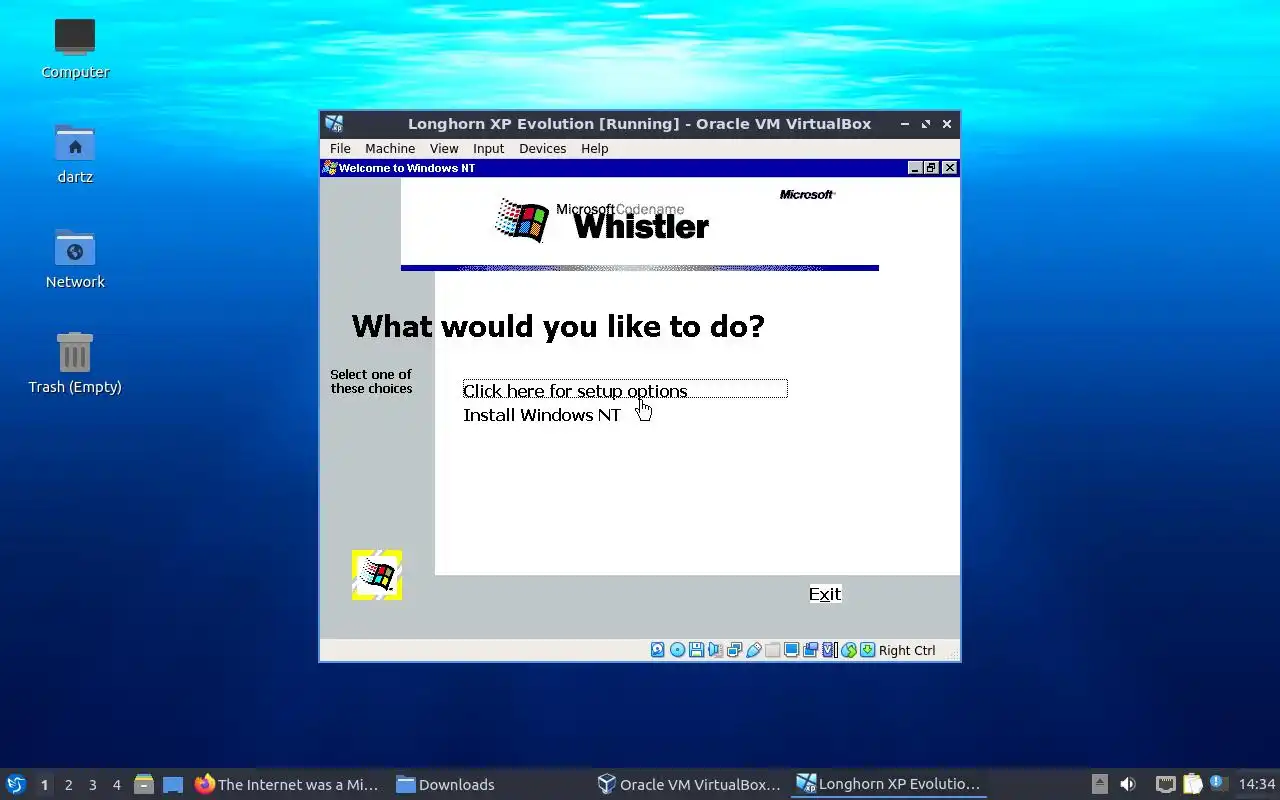Open the Help menu
This screenshot has height=800, width=1280.
(594, 148)
